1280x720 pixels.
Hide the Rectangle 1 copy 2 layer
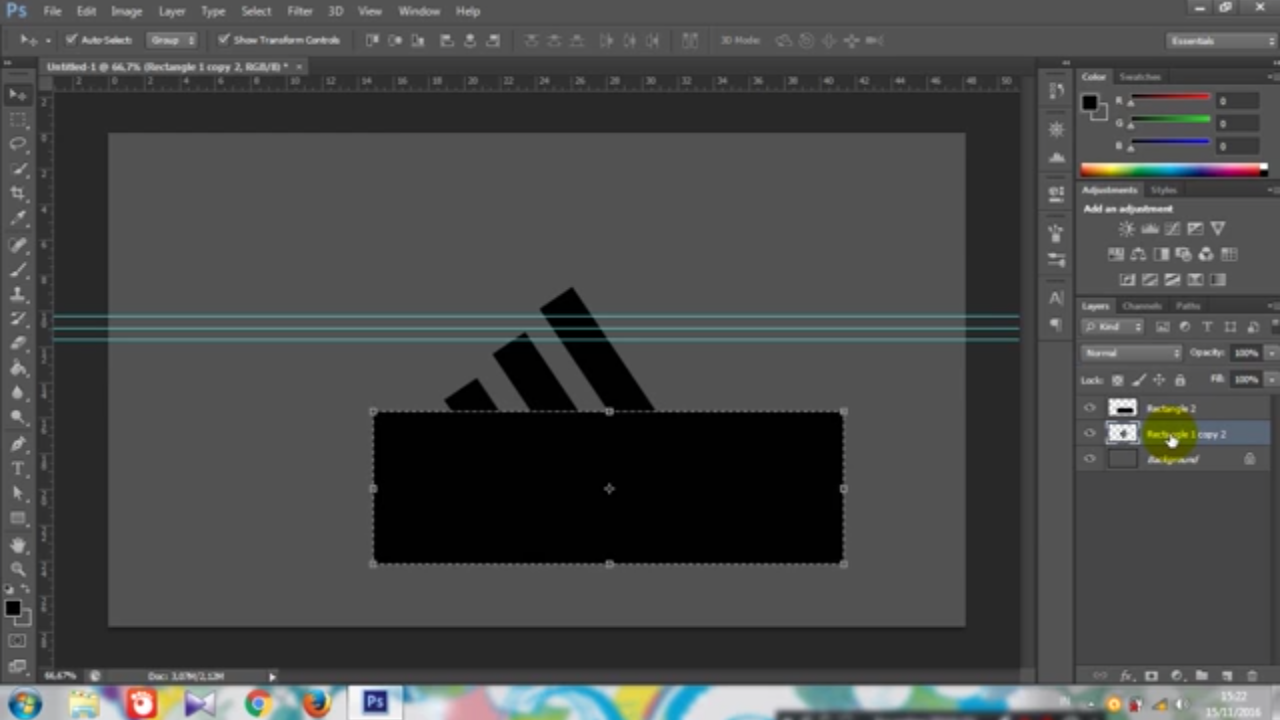tap(1090, 433)
